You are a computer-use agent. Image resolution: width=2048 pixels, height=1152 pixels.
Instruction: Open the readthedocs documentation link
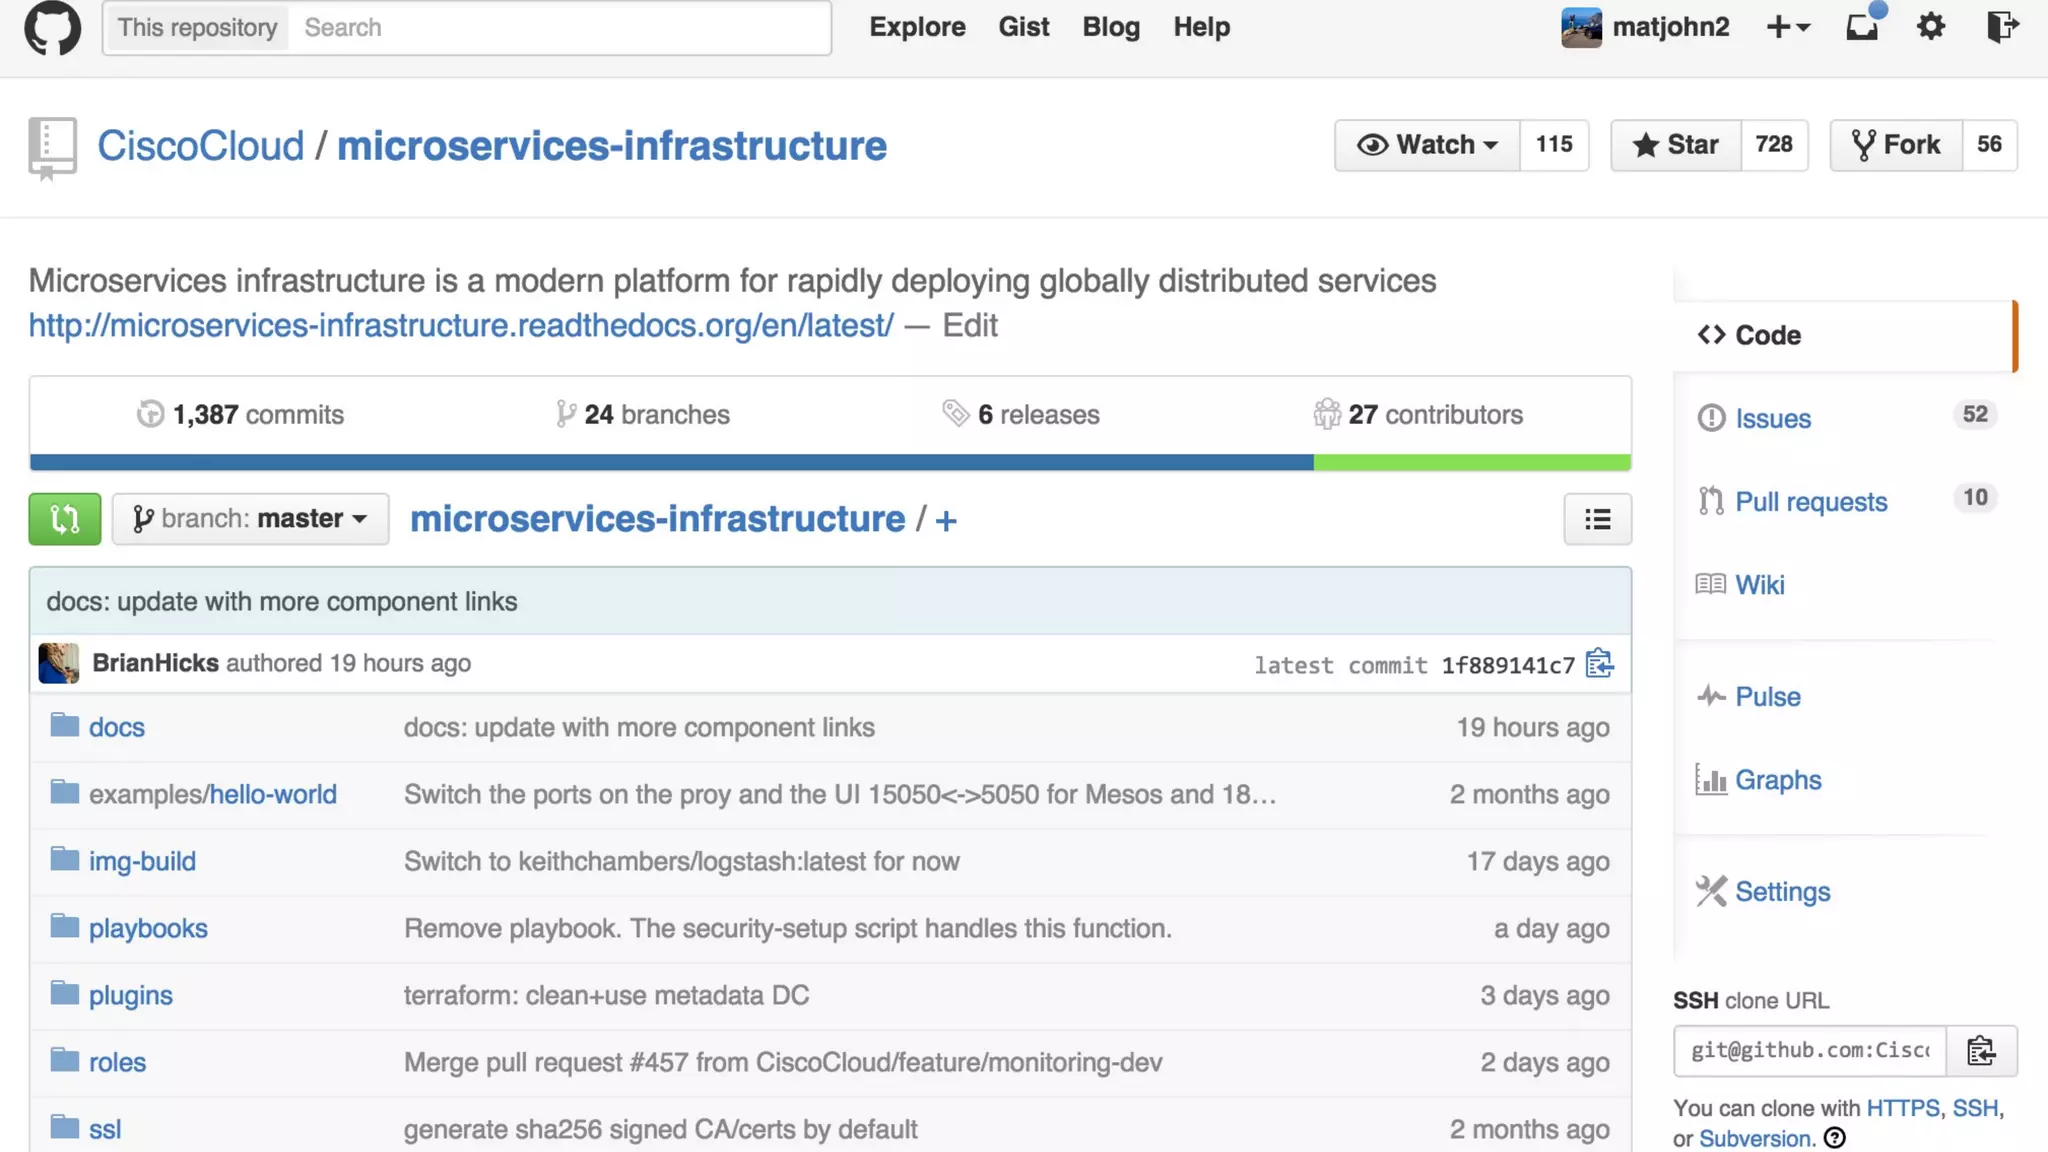coord(461,326)
